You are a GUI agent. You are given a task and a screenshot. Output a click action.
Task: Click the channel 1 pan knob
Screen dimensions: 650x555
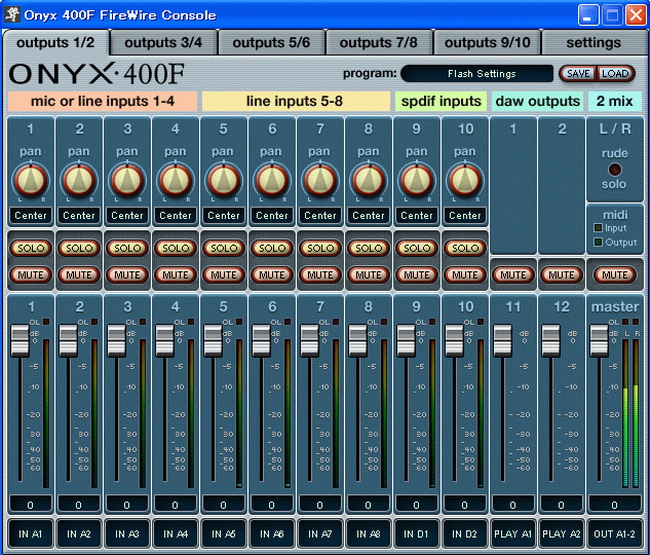coord(31,181)
